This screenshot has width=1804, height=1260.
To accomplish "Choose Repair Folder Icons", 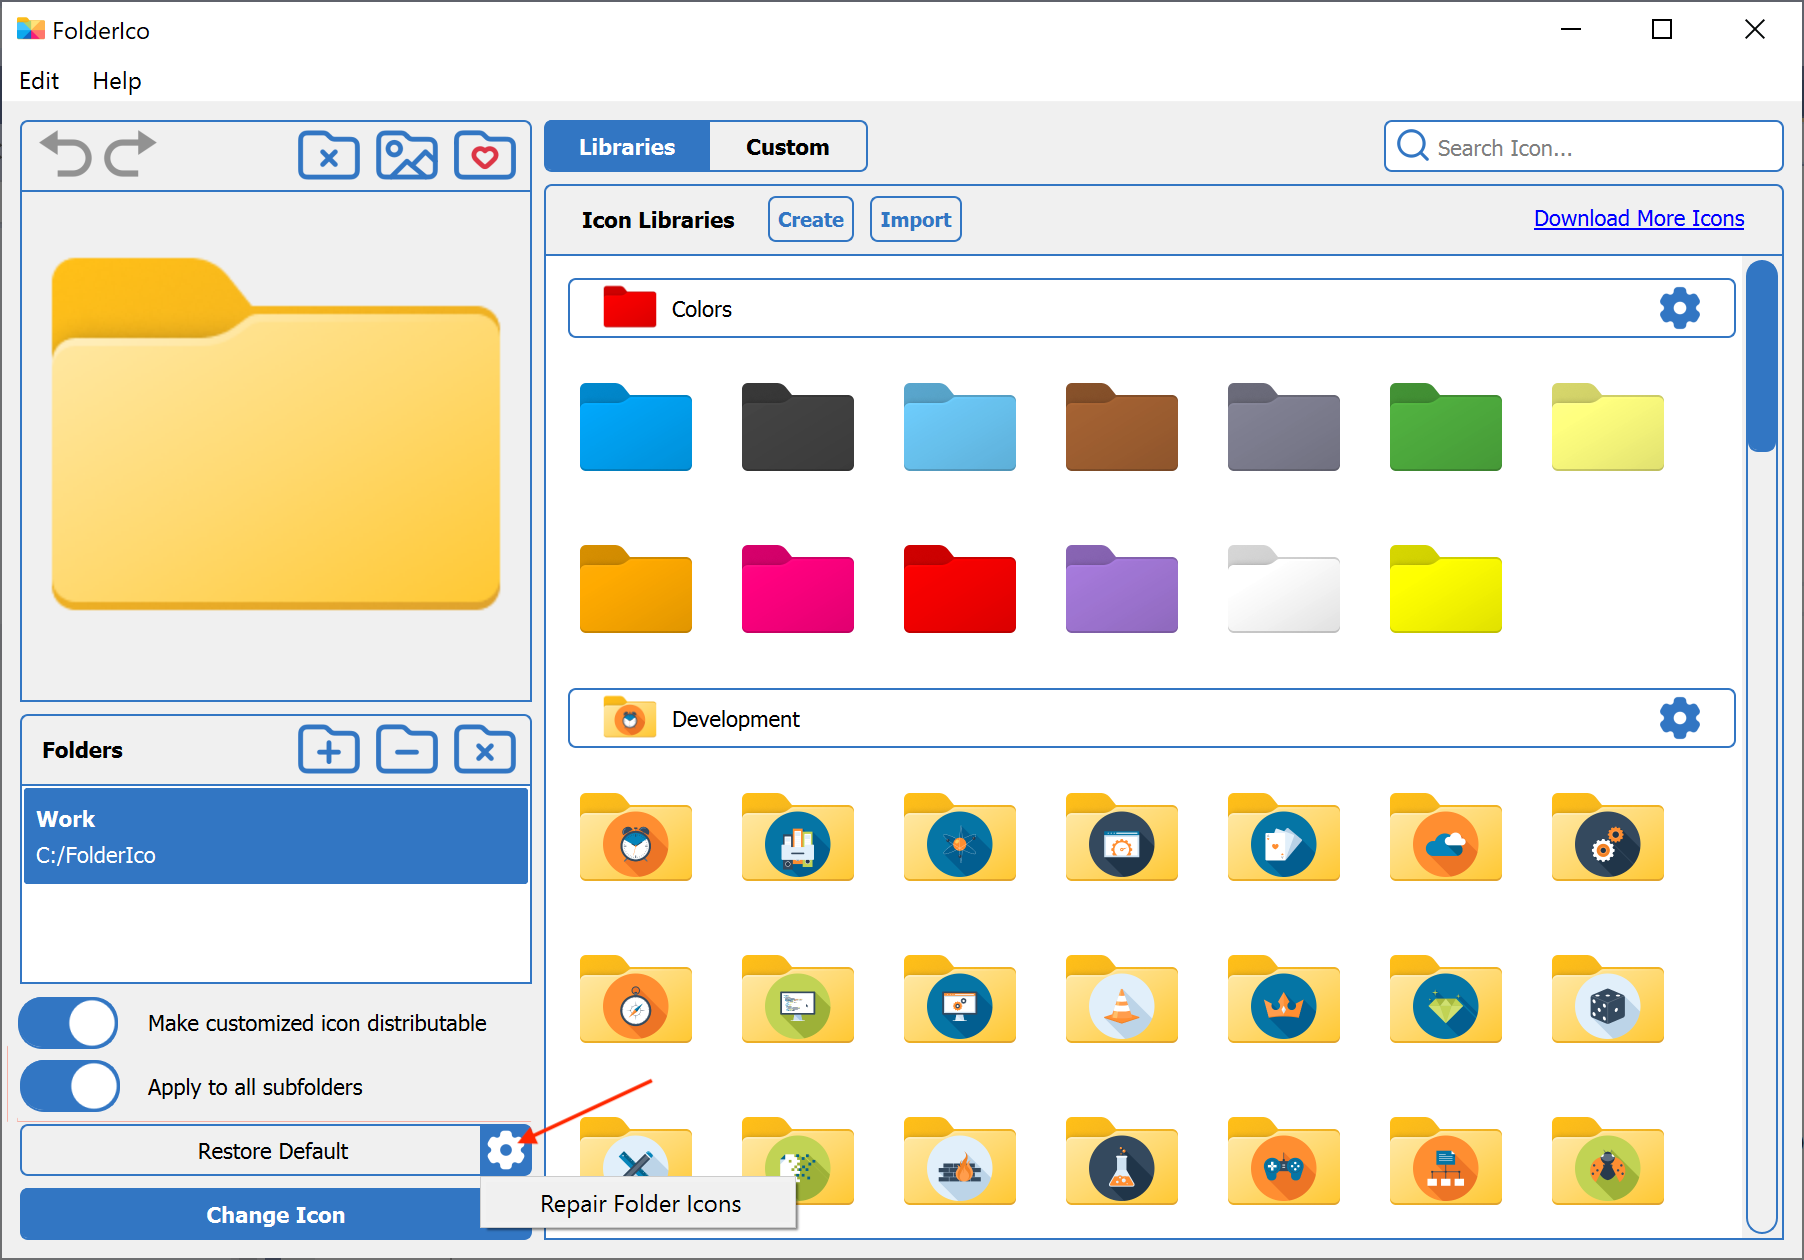I will pos(639,1203).
